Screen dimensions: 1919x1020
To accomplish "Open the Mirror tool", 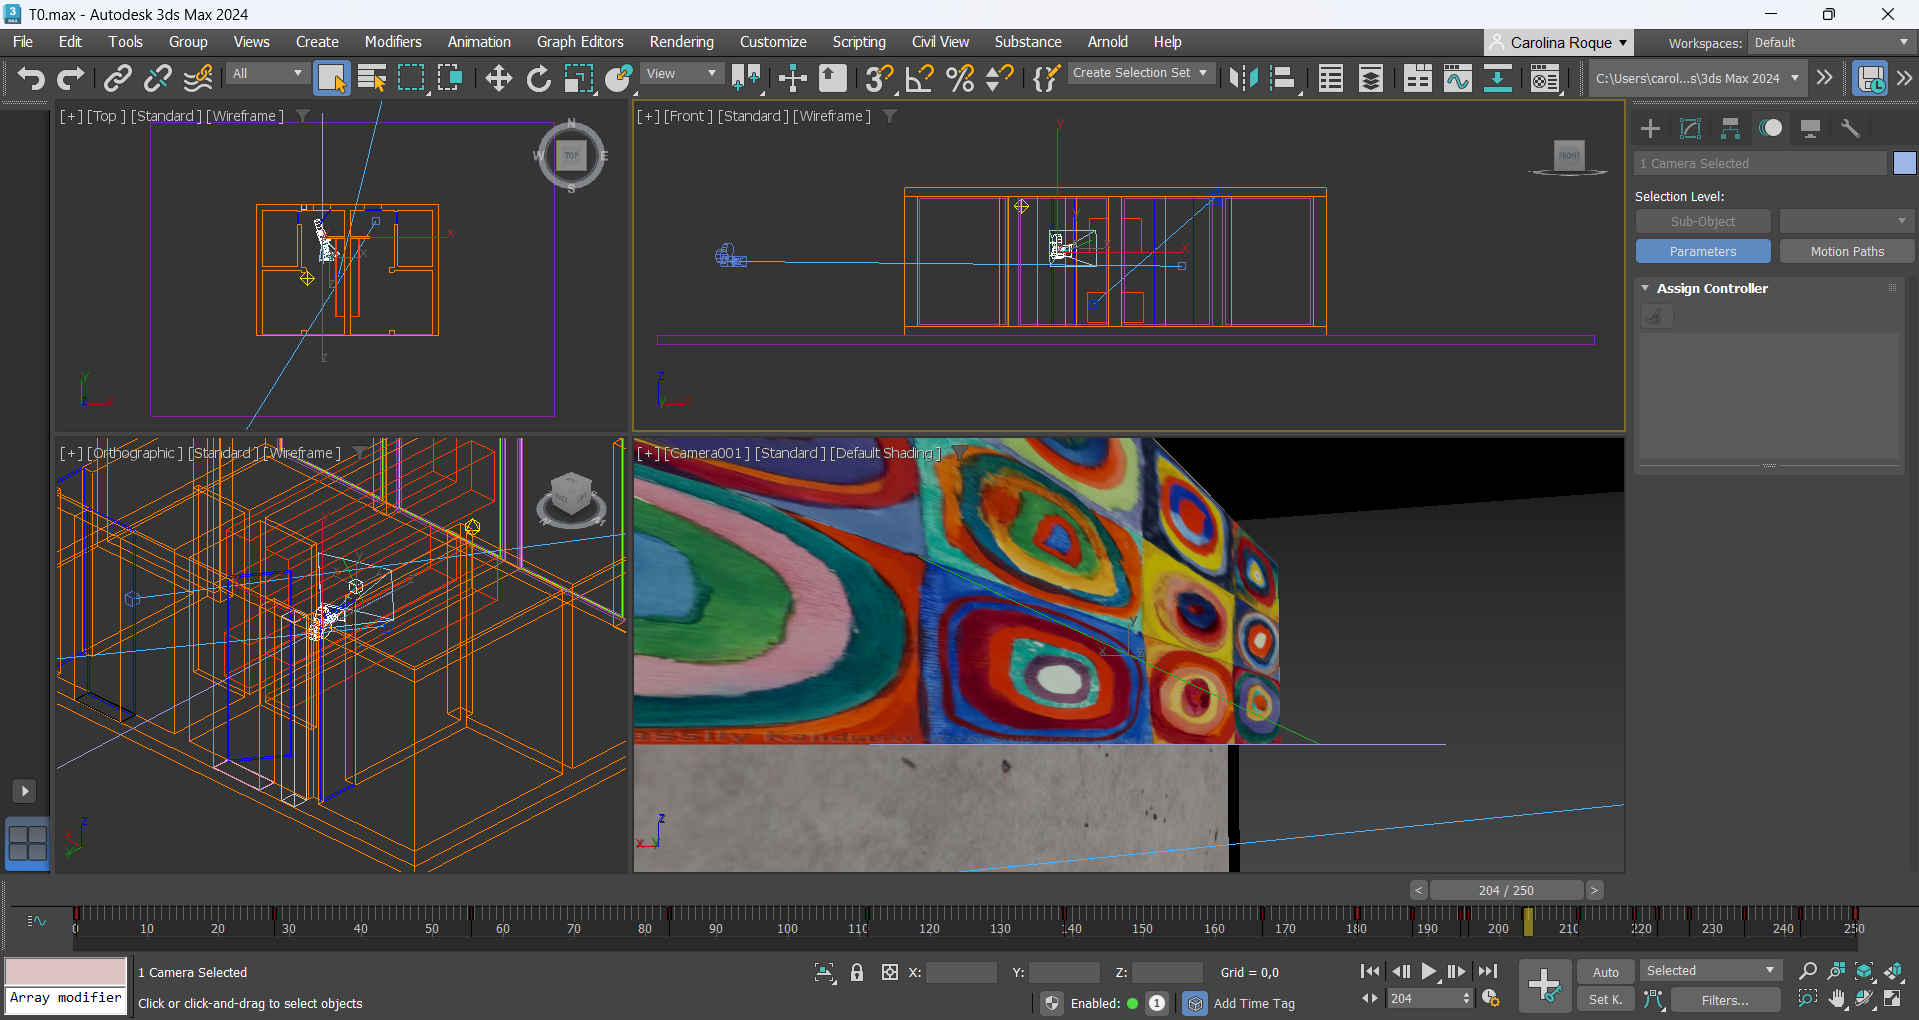I will (1243, 78).
